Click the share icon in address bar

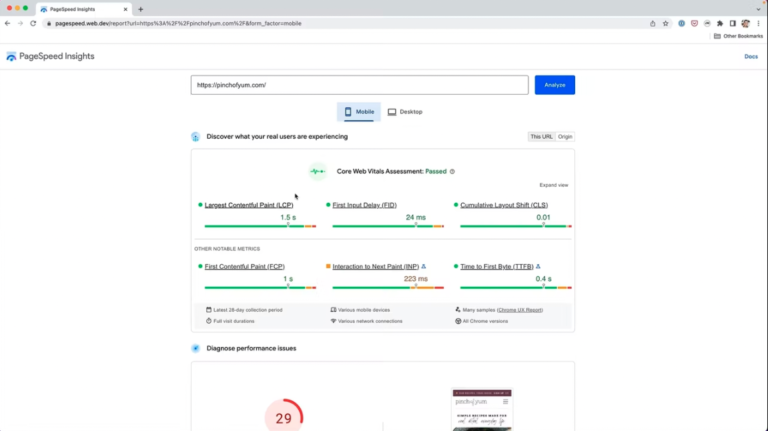(x=652, y=24)
